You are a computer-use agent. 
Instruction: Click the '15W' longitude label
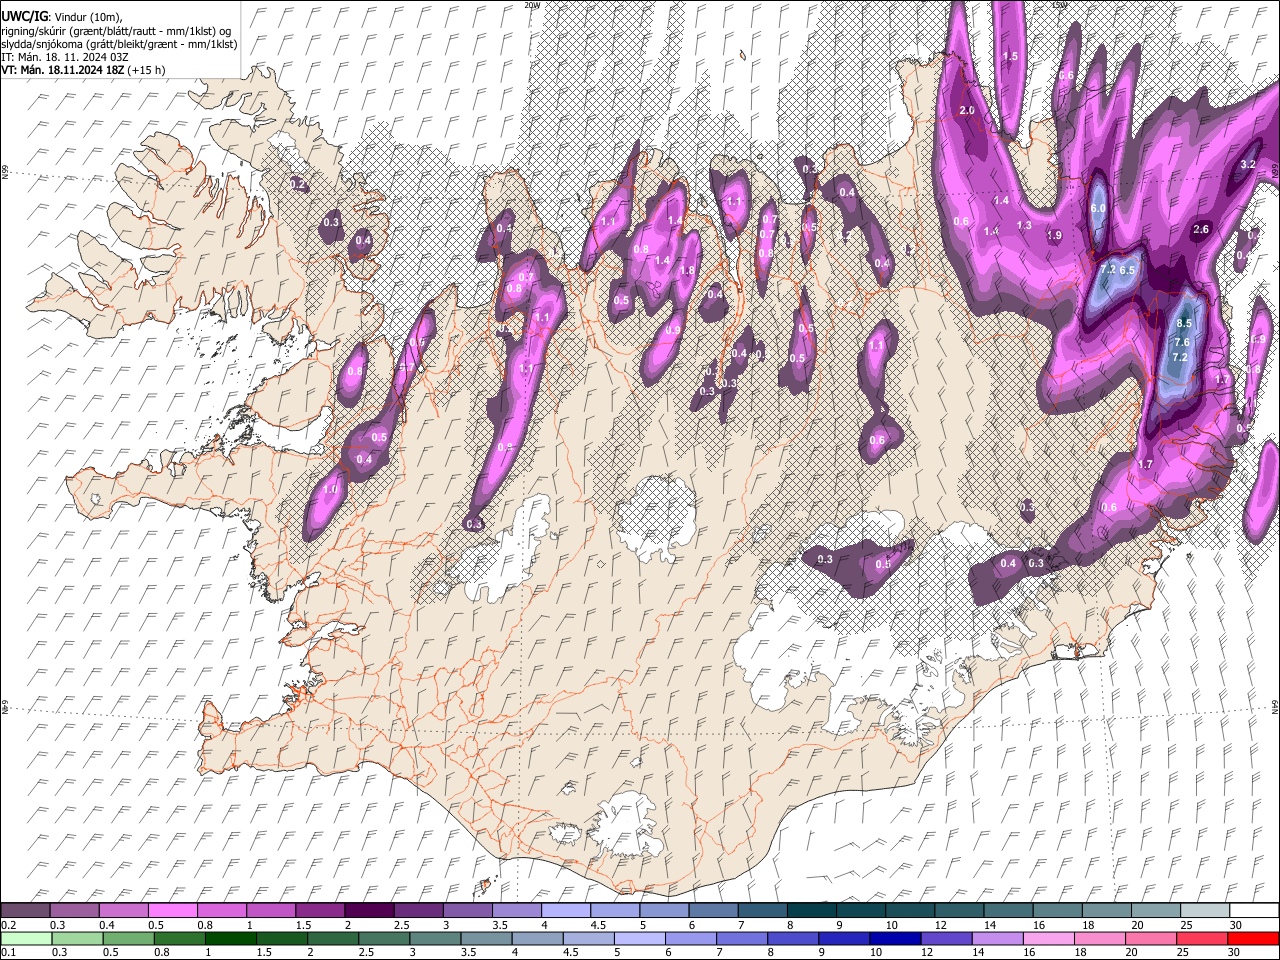(x=1059, y=5)
